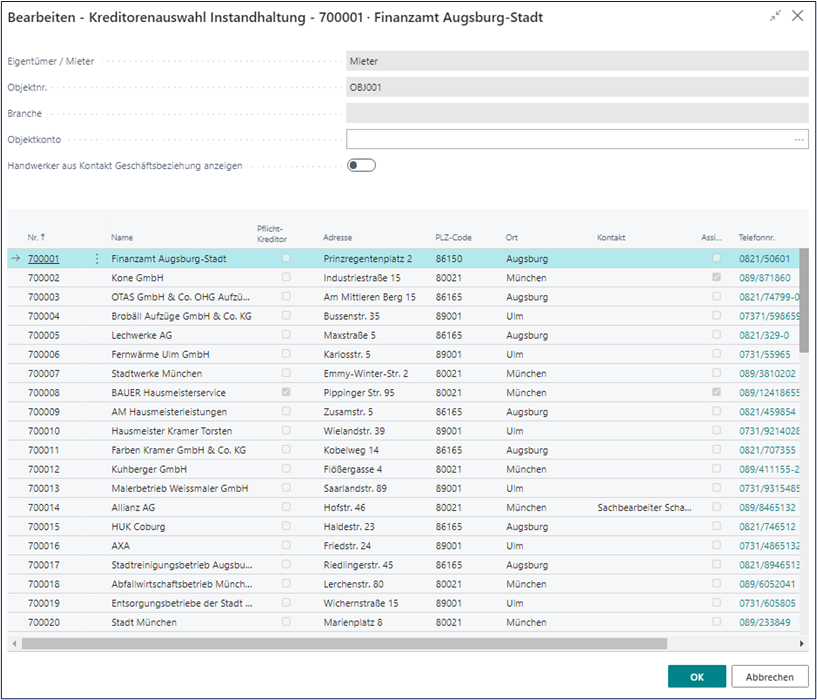Toggle Handwerker aus Kontakt Geschäftsbeziehung anzeigen switch

coord(361,165)
